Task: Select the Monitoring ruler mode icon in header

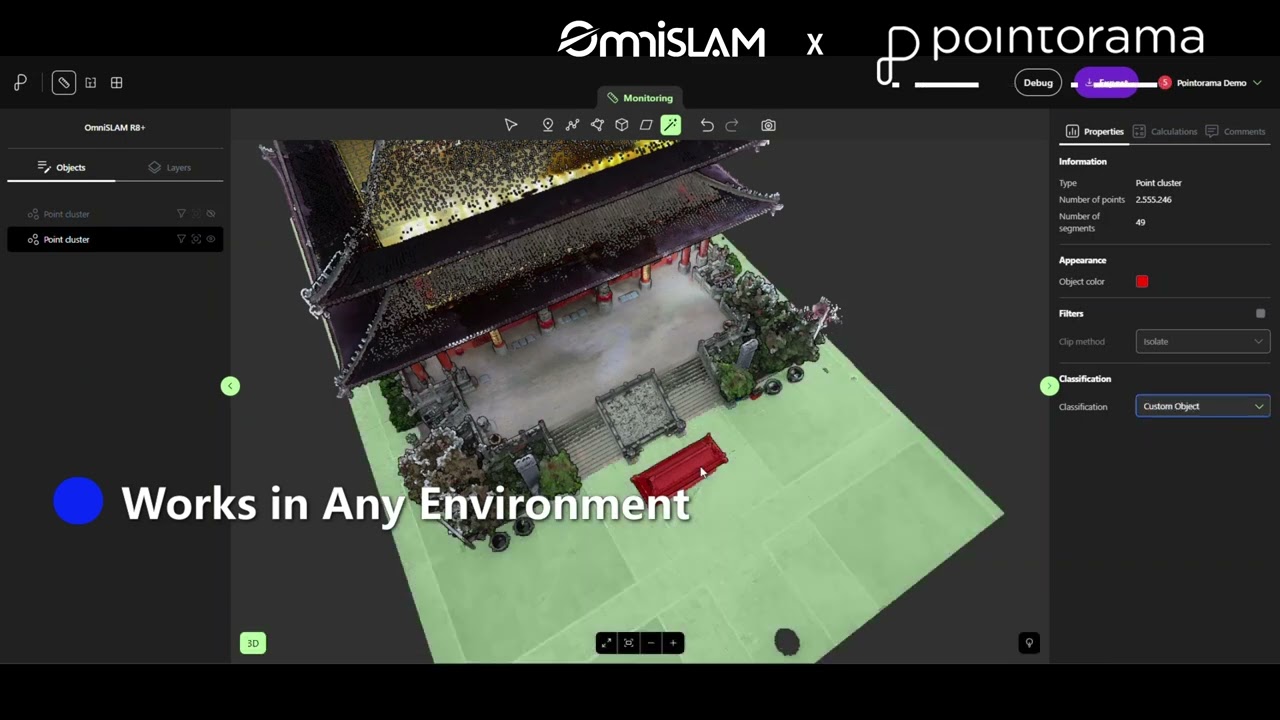Action: click(x=64, y=83)
